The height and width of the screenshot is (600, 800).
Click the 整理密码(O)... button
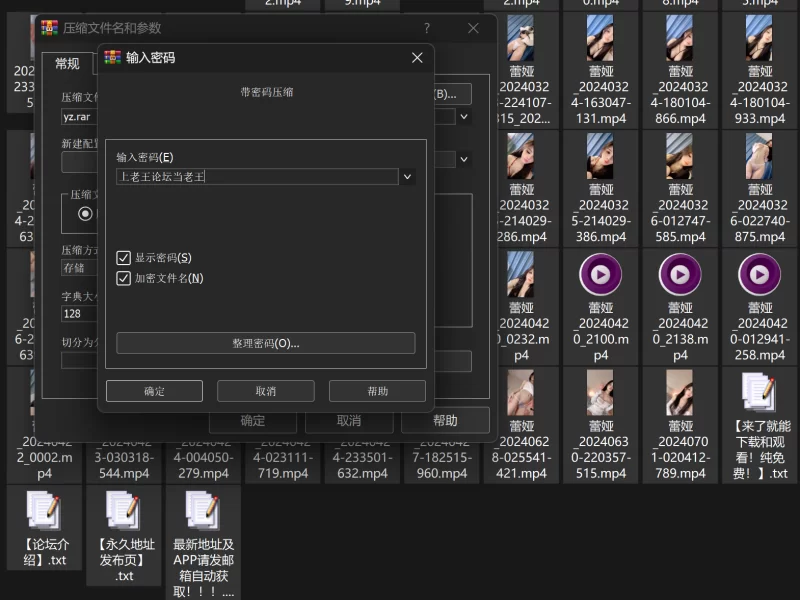(265, 343)
